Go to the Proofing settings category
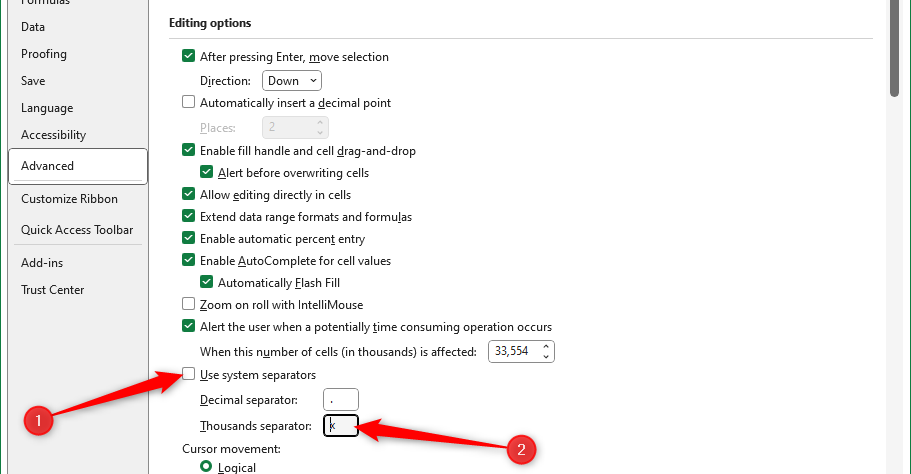 (44, 54)
